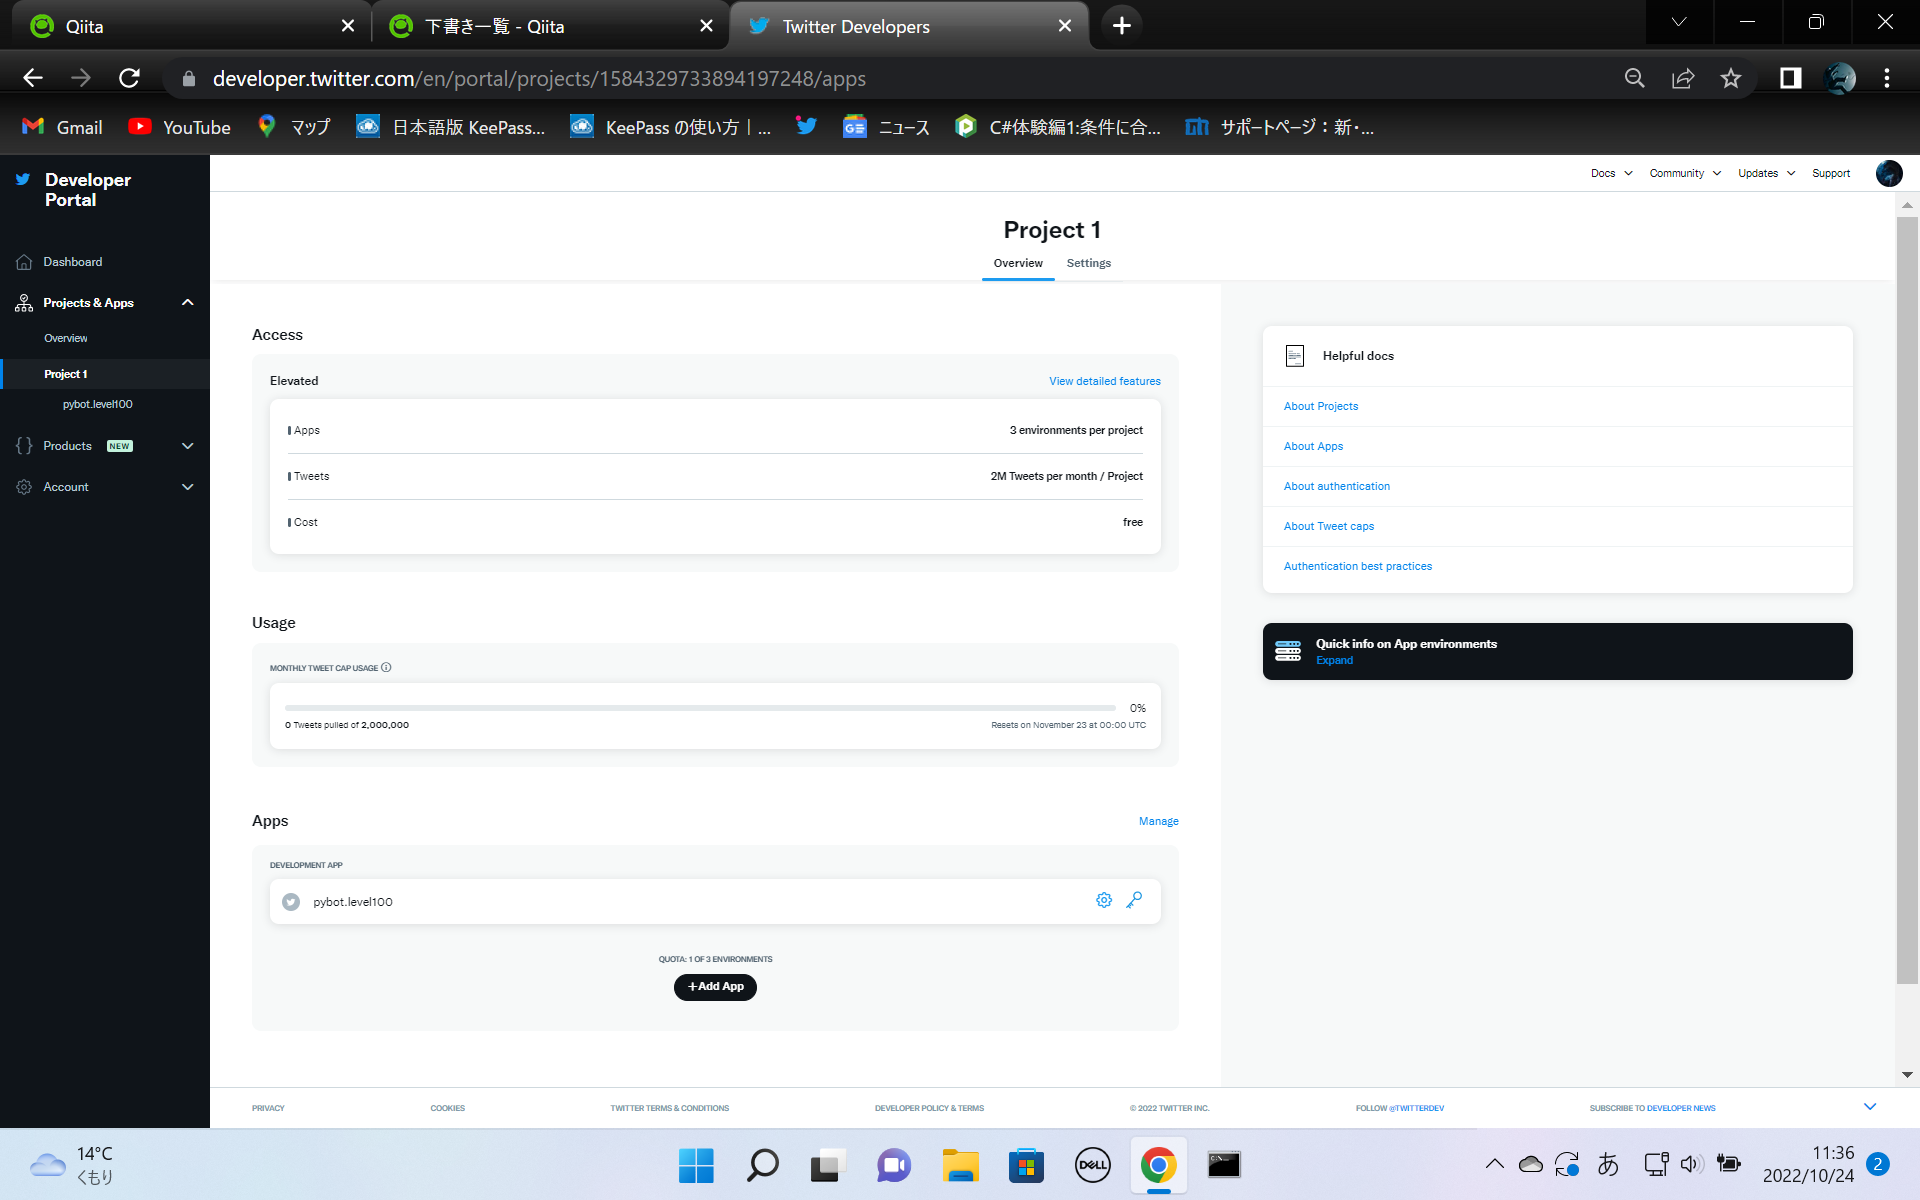The image size is (1920, 1200).
Task: Open the weather widget in taskbar
Action: [x=72, y=1164]
